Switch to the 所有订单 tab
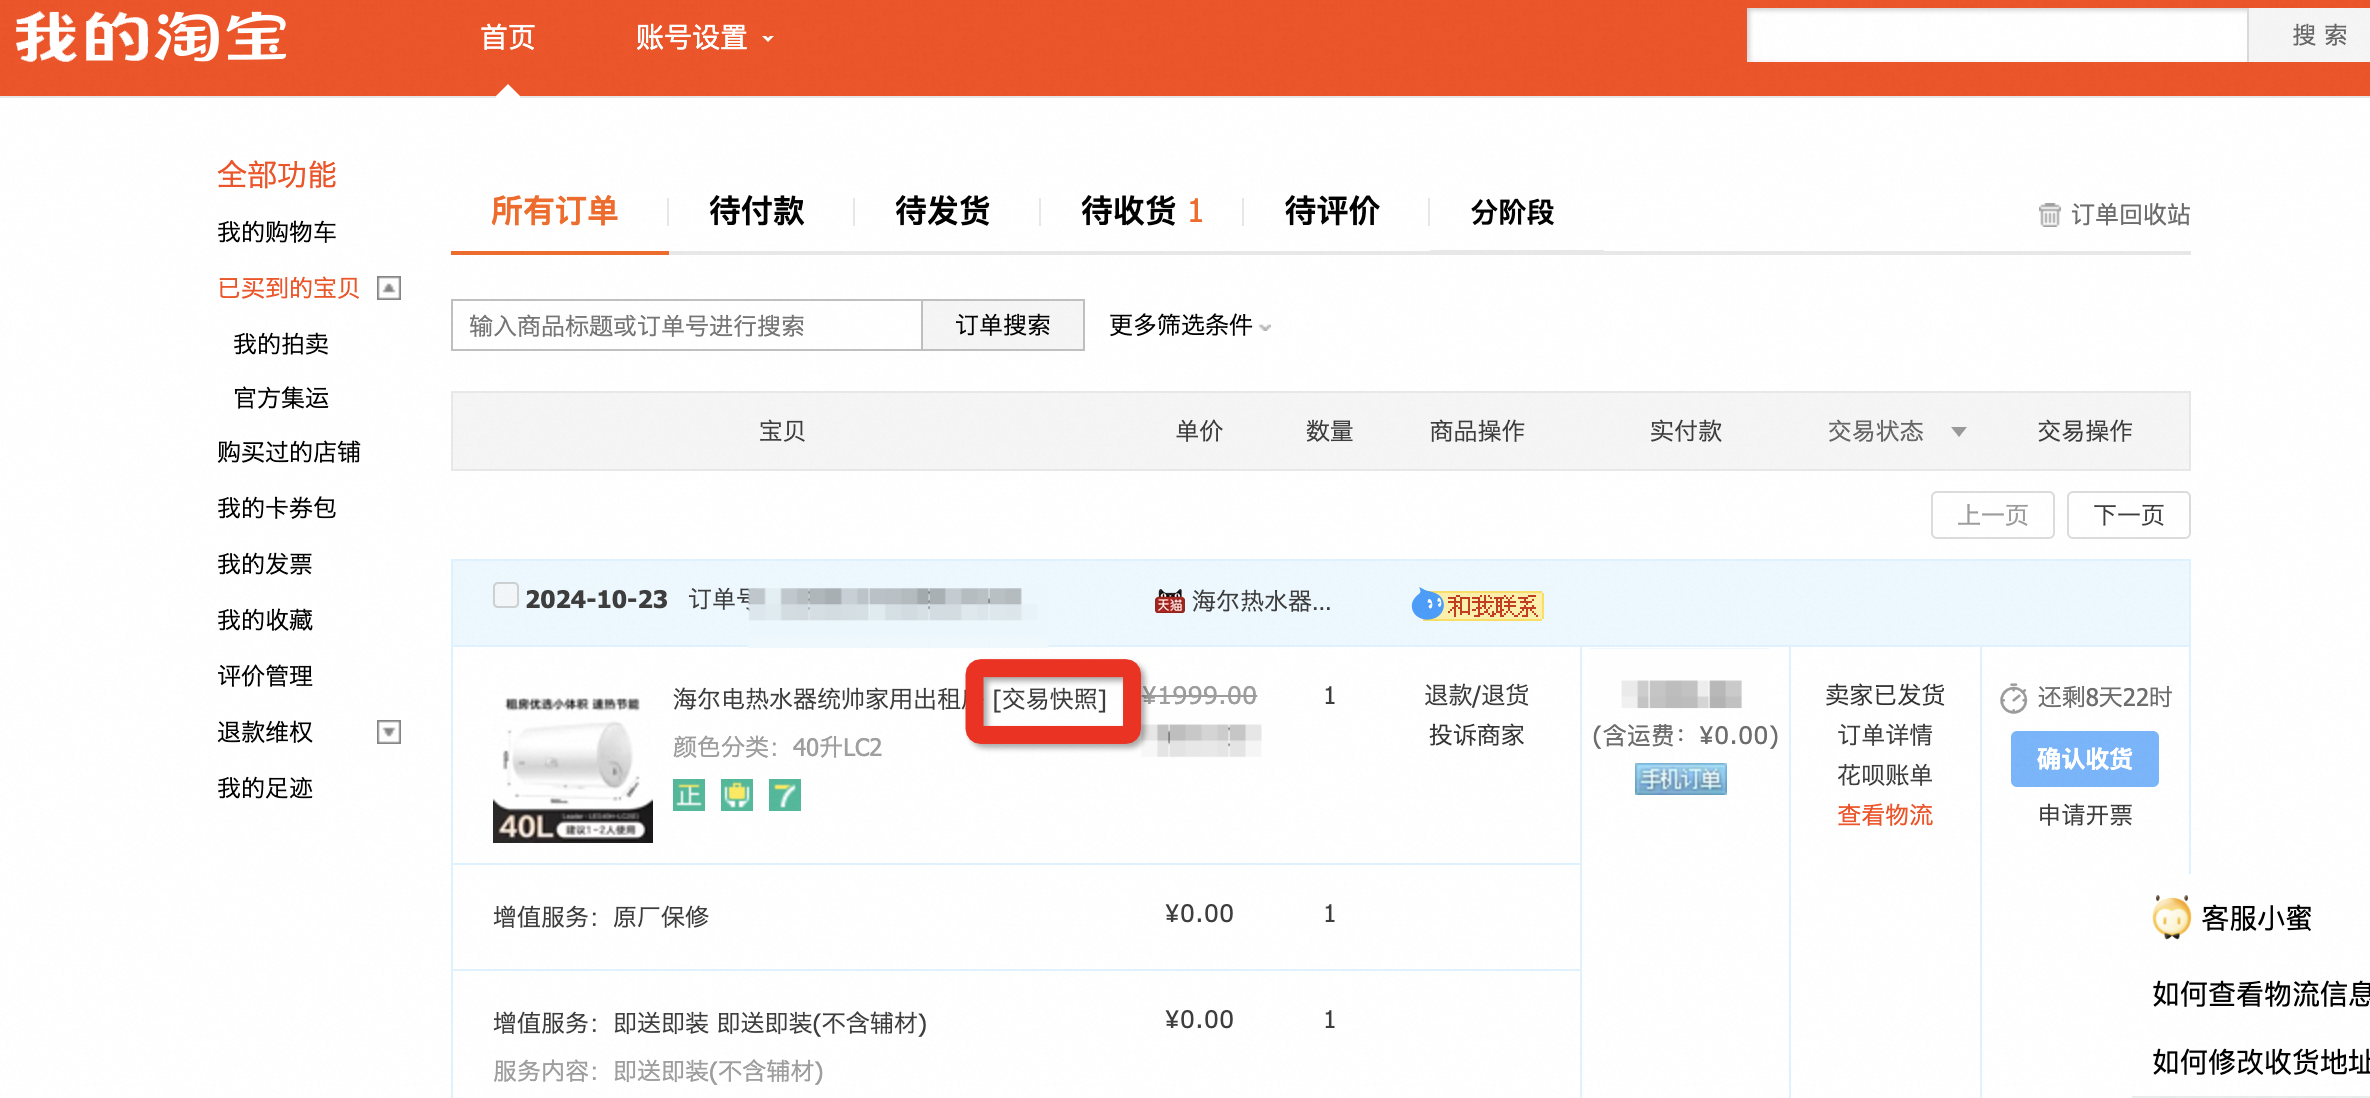 [x=555, y=212]
